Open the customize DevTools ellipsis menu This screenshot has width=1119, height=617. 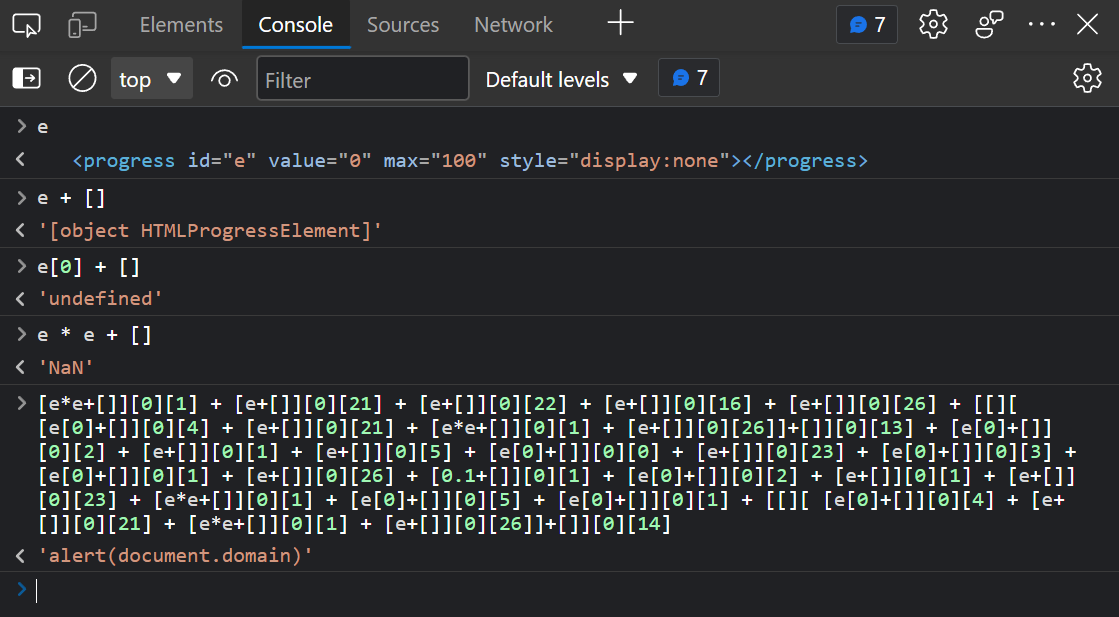click(x=1041, y=25)
